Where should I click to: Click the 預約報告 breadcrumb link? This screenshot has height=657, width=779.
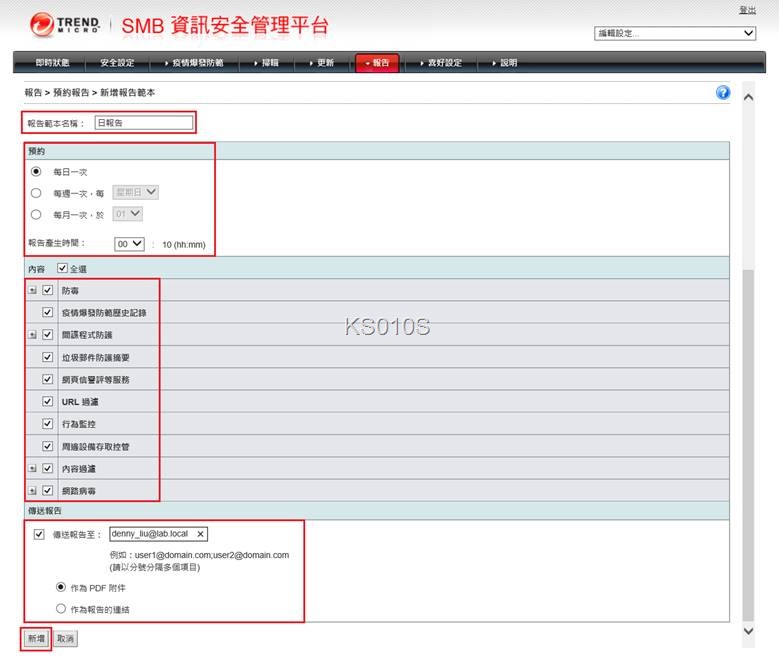coord(71,92)
